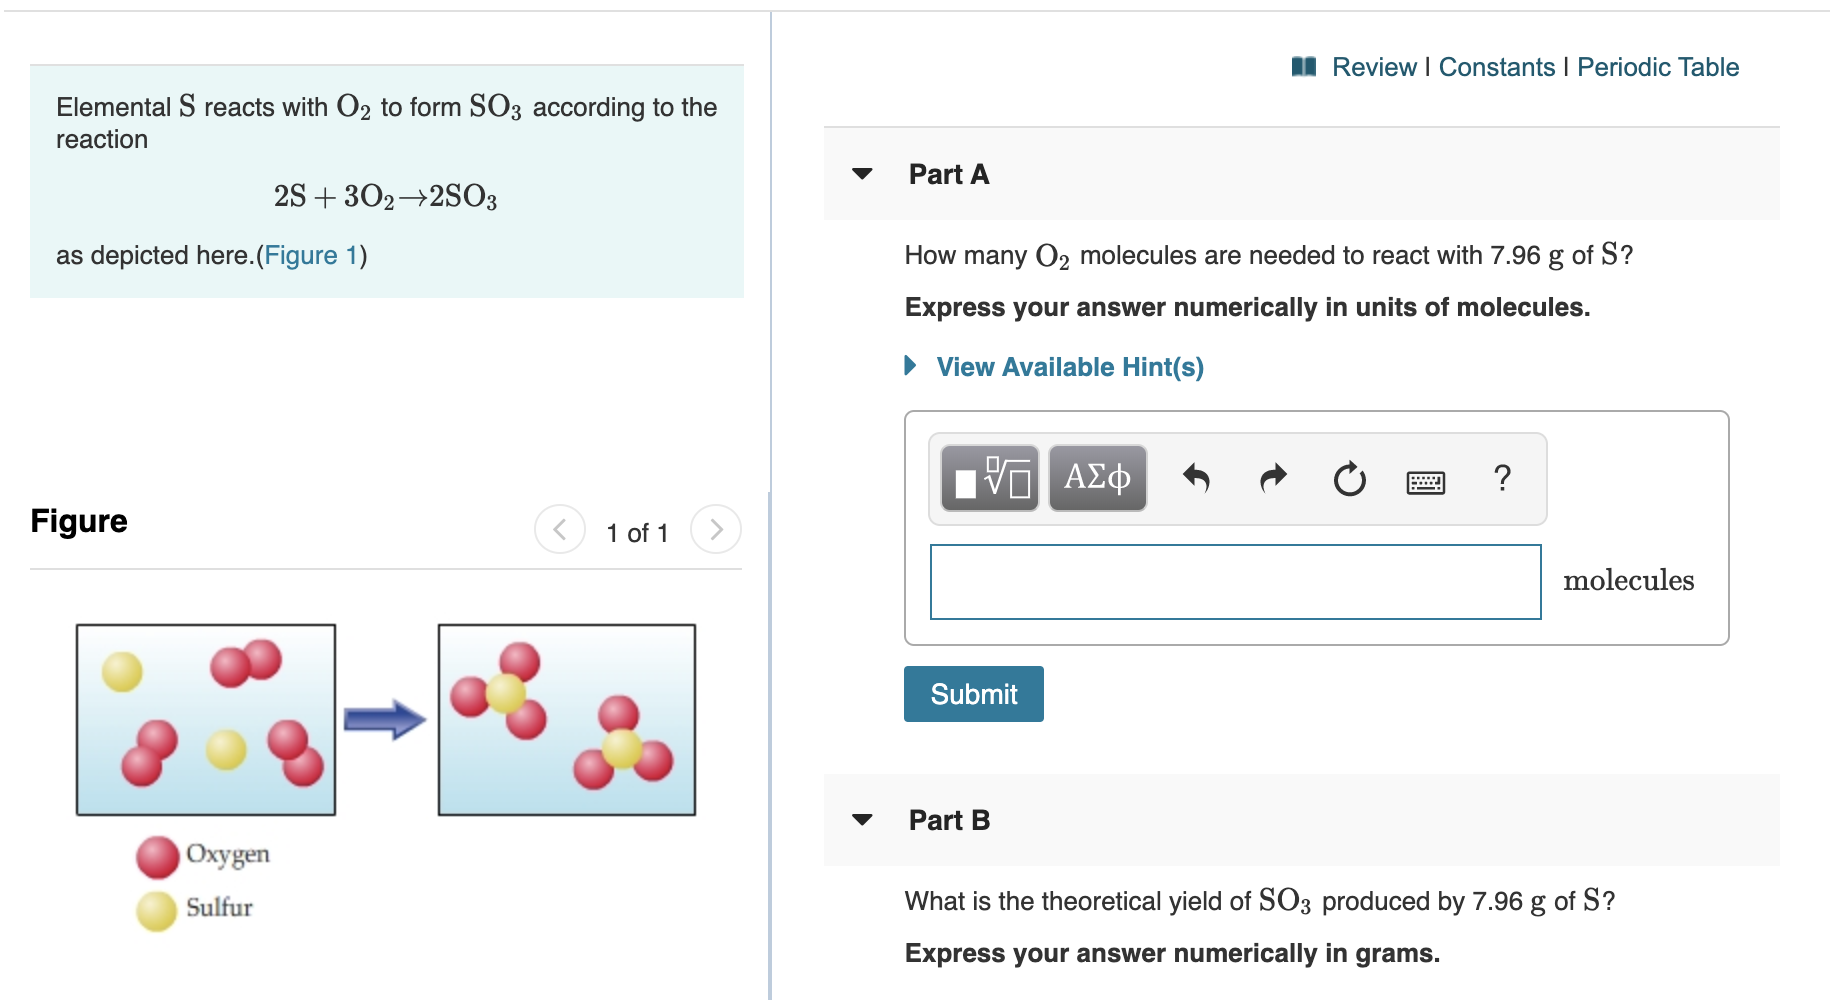Image resolution: width=1842 pixels, height=1004 pixels.
Task: Click the molecules answer input box
Action: 1235,581
